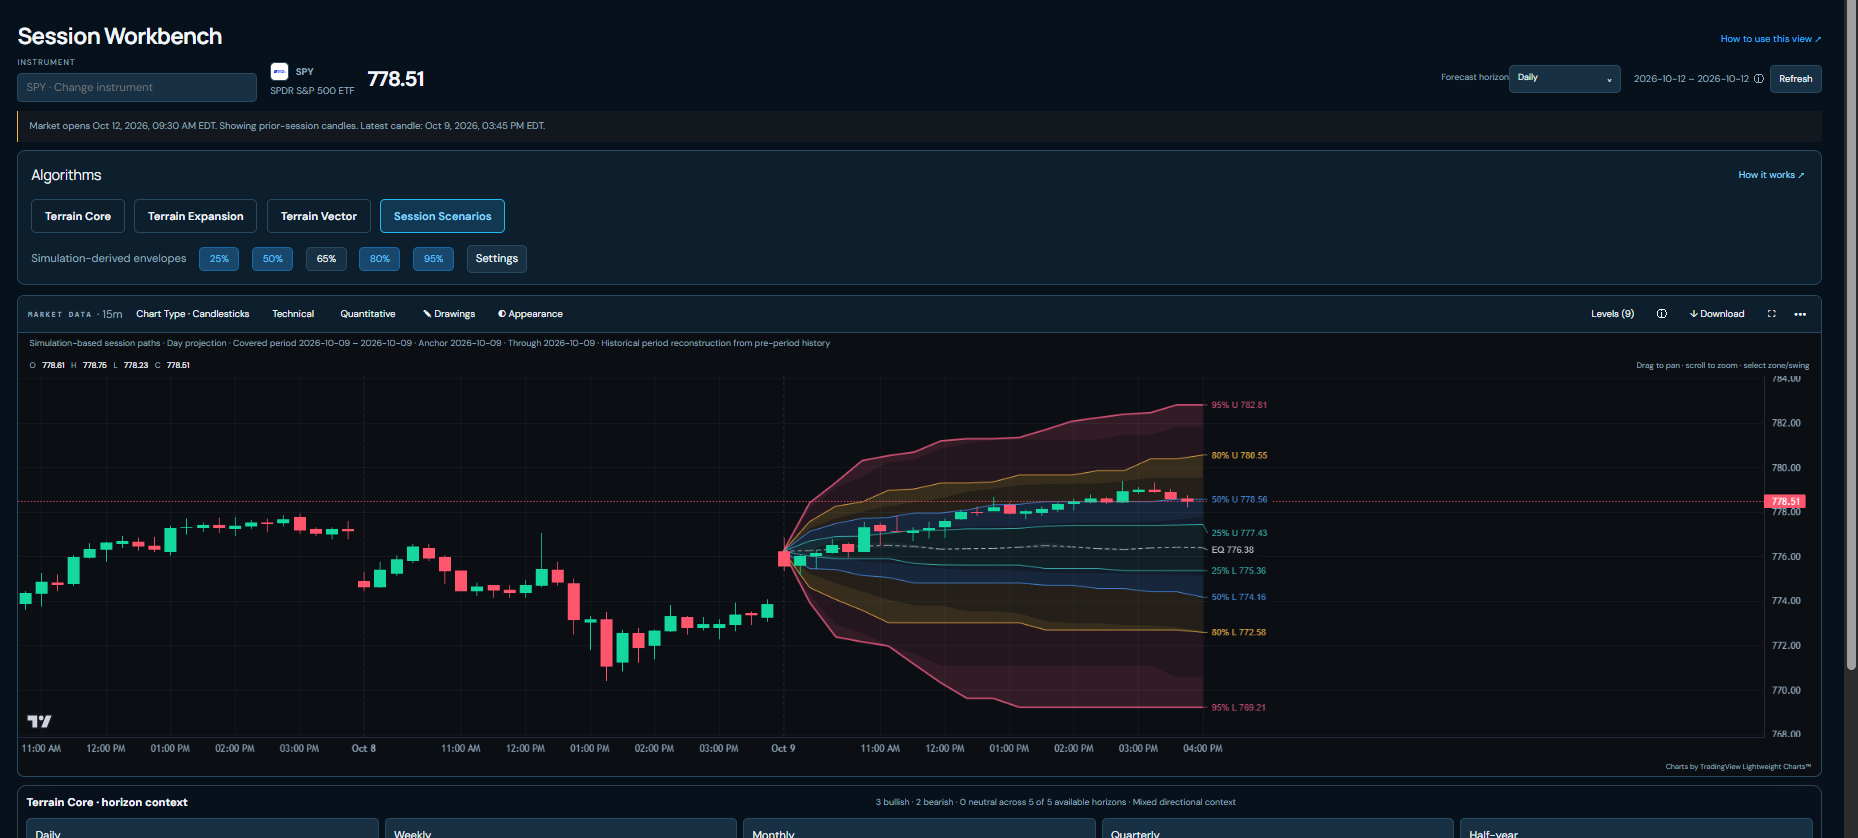Click the 25% U 777.43 level label

tap(1239, 533)
